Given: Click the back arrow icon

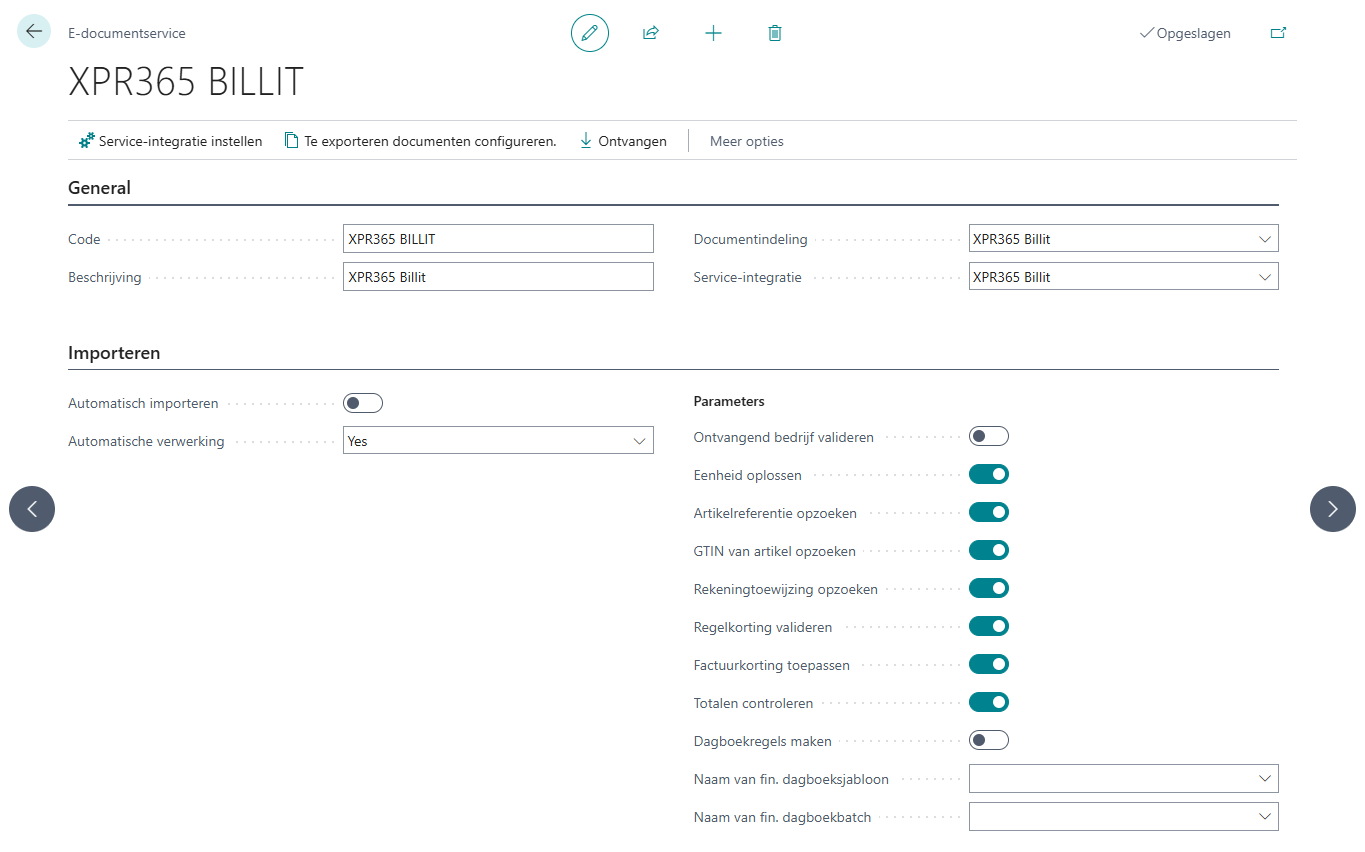Looking at the screenshot, I should pyautogui.click(x=34, y=32).
